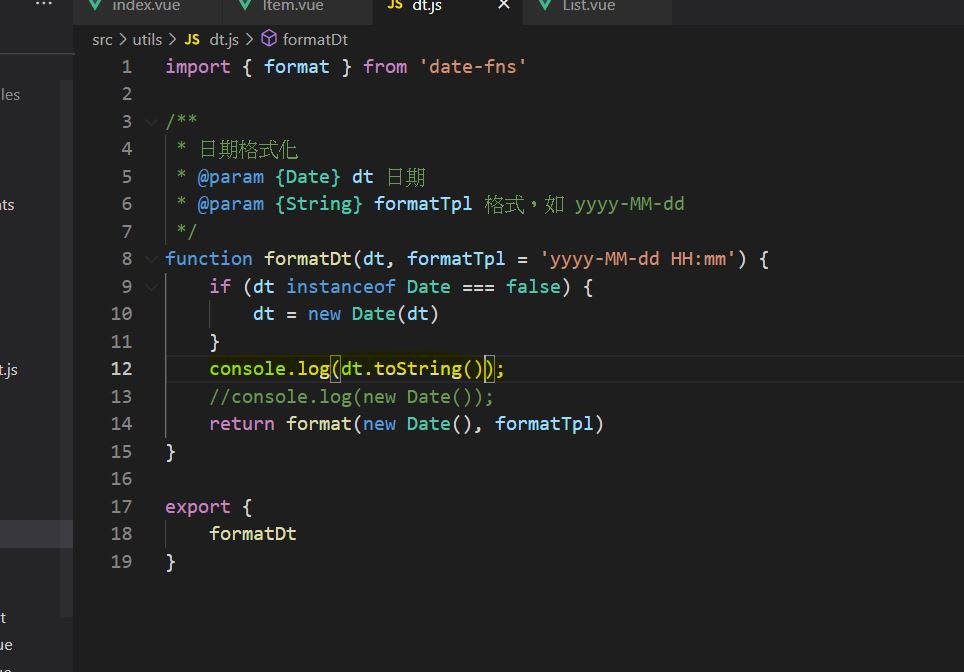Click the 'date-fns' string on line 1
This screenshot has width=964, height=672.
[473, 67]
